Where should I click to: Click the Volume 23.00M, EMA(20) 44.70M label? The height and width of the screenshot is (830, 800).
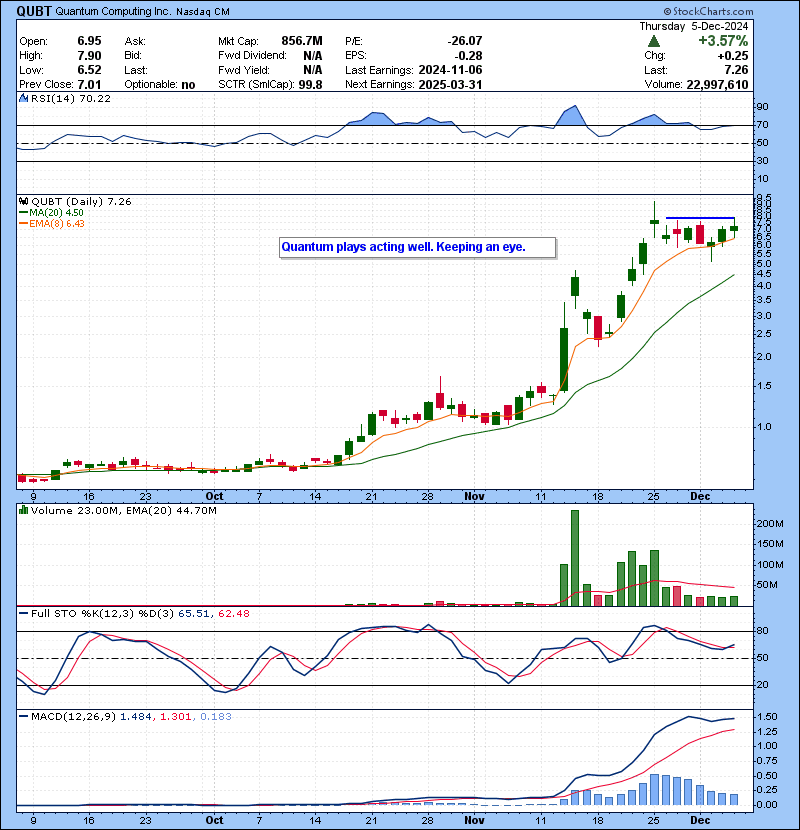123,510
